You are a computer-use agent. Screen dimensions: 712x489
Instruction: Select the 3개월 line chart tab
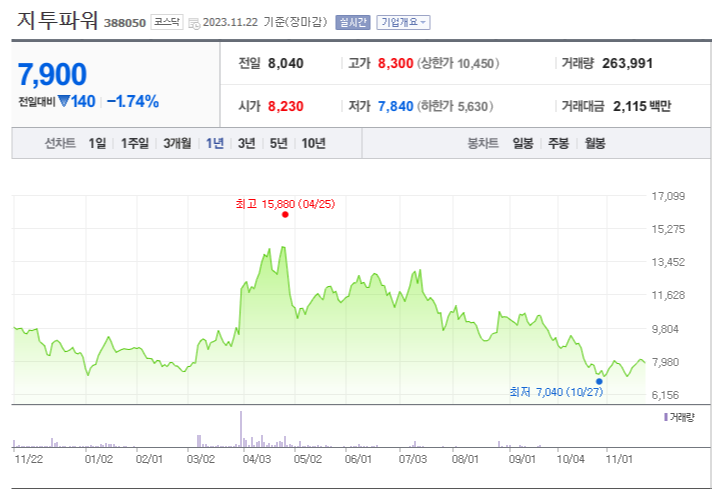coord(177,143)
